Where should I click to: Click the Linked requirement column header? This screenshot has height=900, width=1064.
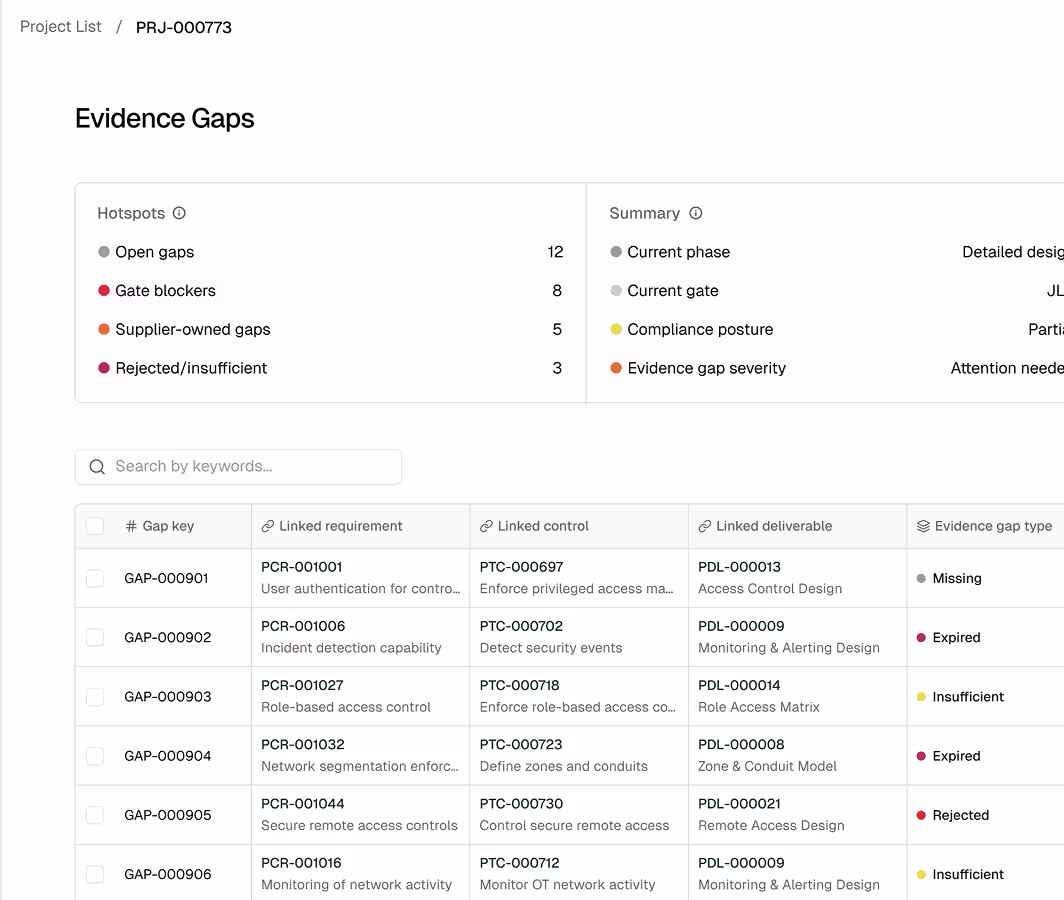[341, 526]
